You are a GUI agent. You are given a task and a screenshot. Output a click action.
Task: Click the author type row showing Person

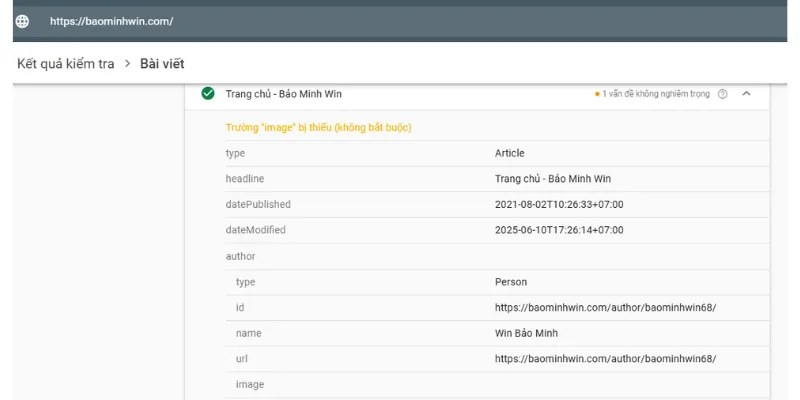tap(497, 282)
